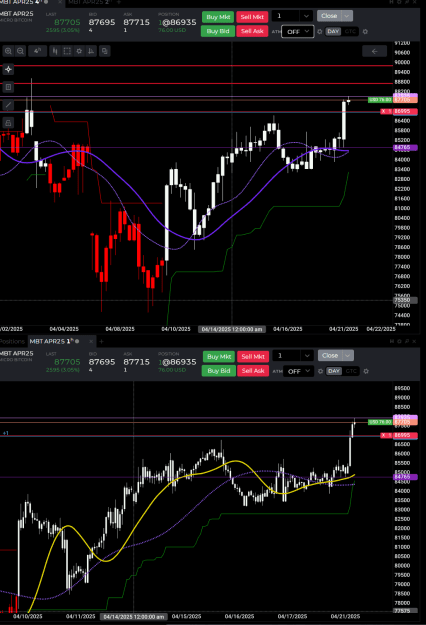Viewport: 426px width, 625px height.
Task: Click Buy Bid in the lower panel
Action: [x=219, y=371]
